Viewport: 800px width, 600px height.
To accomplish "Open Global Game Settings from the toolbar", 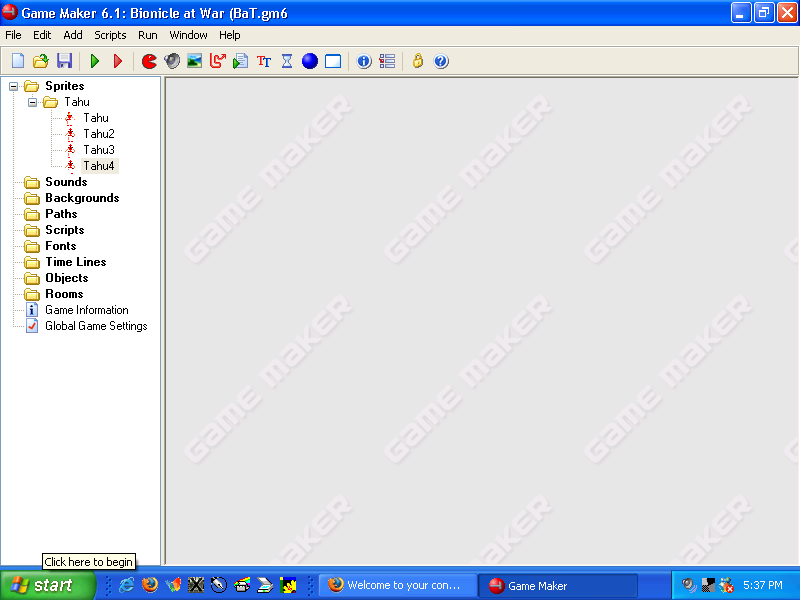I will 387,61.
